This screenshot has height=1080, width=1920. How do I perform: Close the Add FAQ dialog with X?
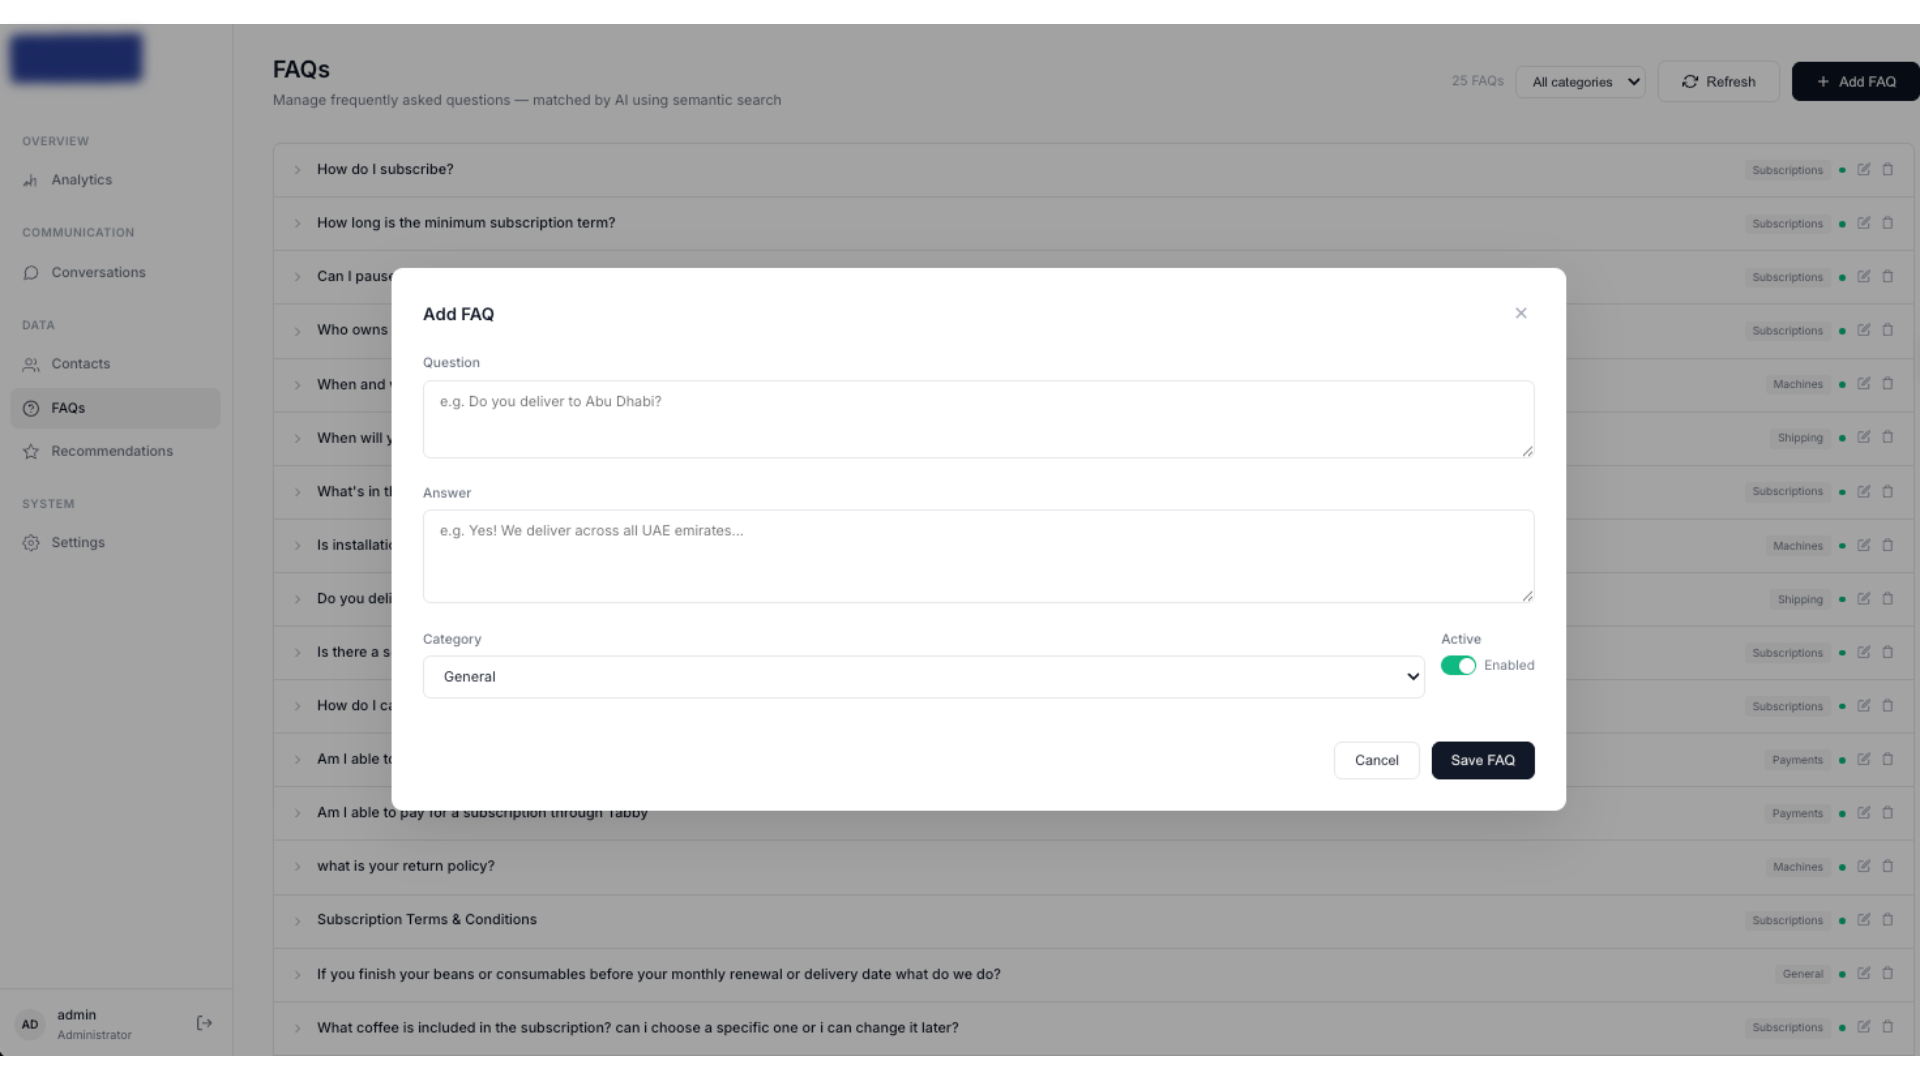tap(1520, 313)
